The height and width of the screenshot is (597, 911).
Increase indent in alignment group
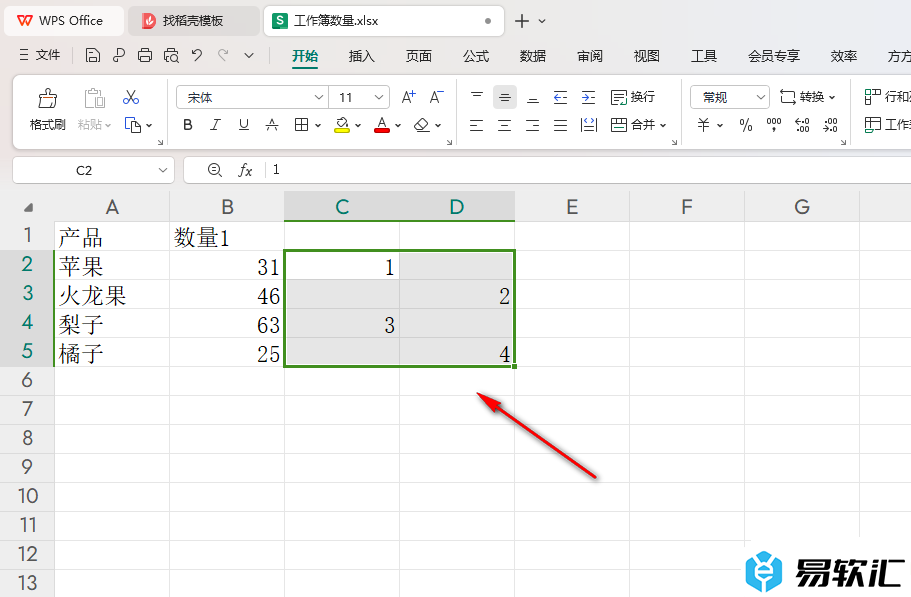[x=589, y=97]
